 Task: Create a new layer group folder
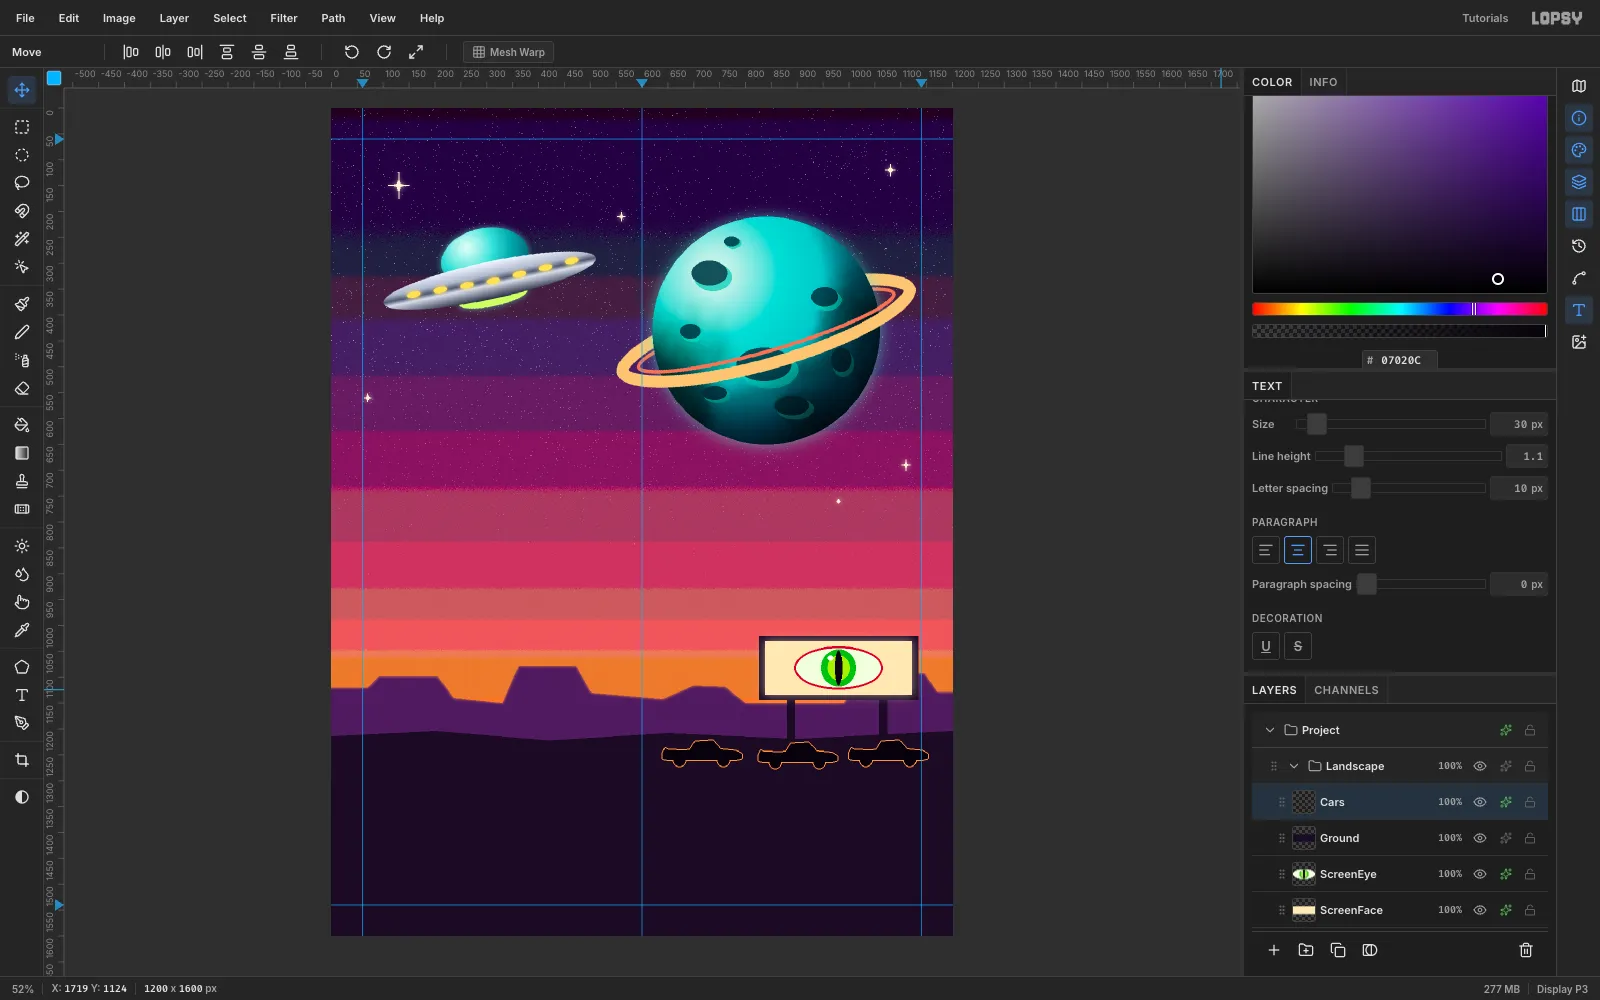1306,950
